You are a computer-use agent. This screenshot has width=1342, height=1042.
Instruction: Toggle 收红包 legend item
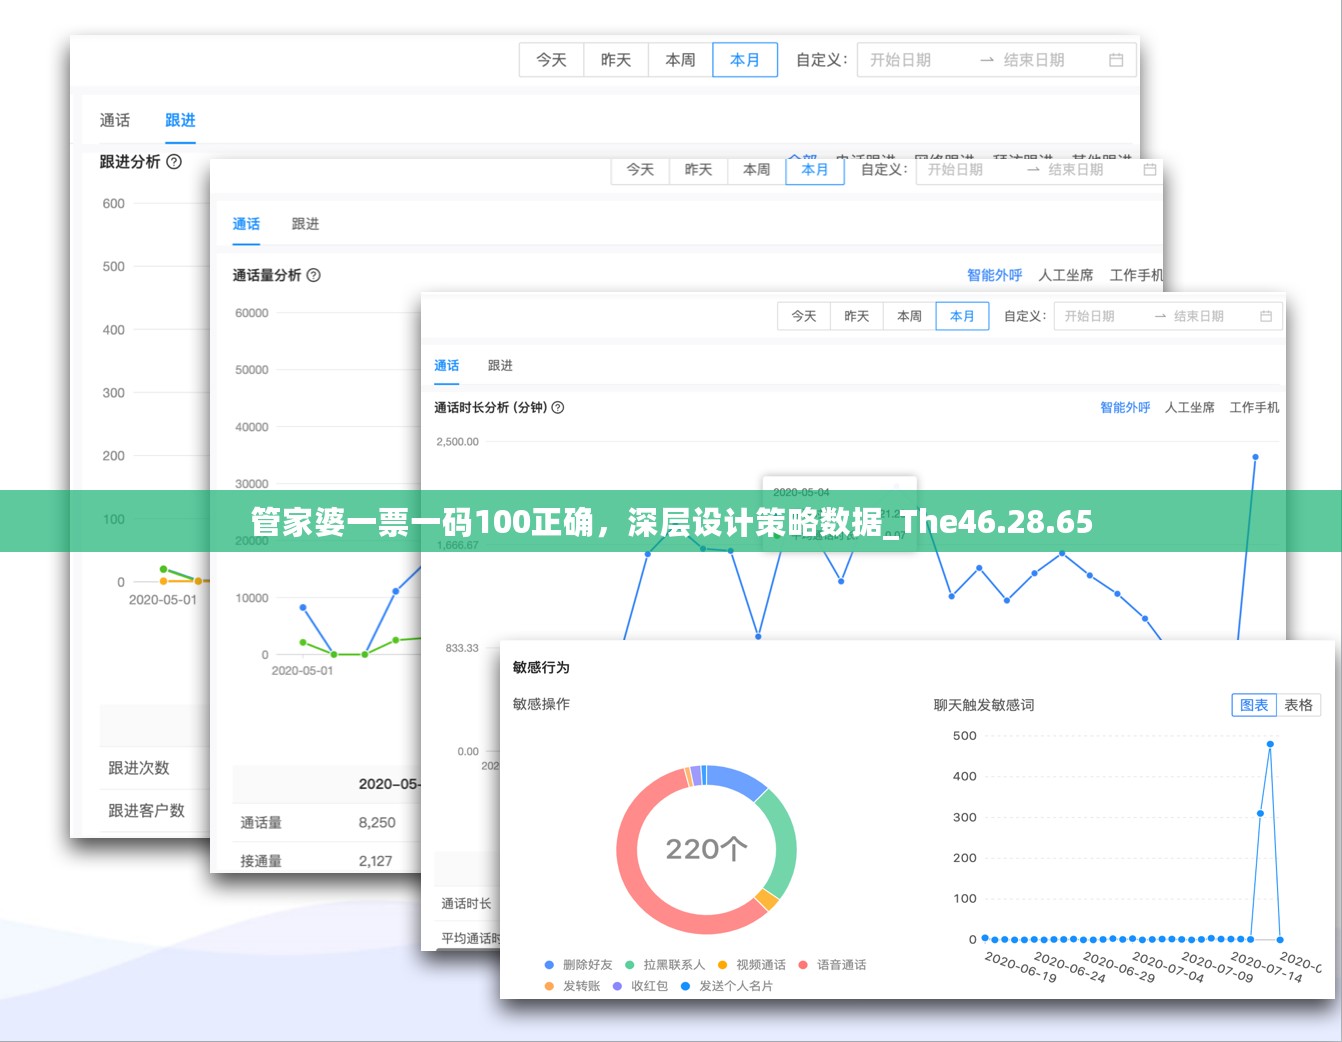[x=640, y=986]
